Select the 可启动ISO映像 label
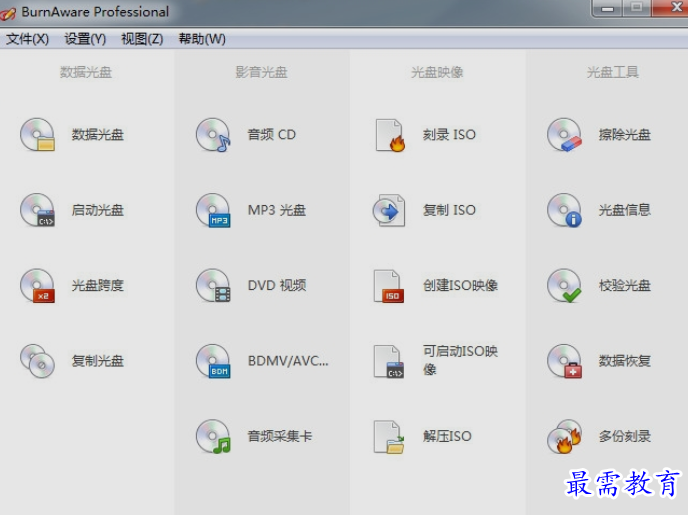688x515 pixels. pos(460,360)
